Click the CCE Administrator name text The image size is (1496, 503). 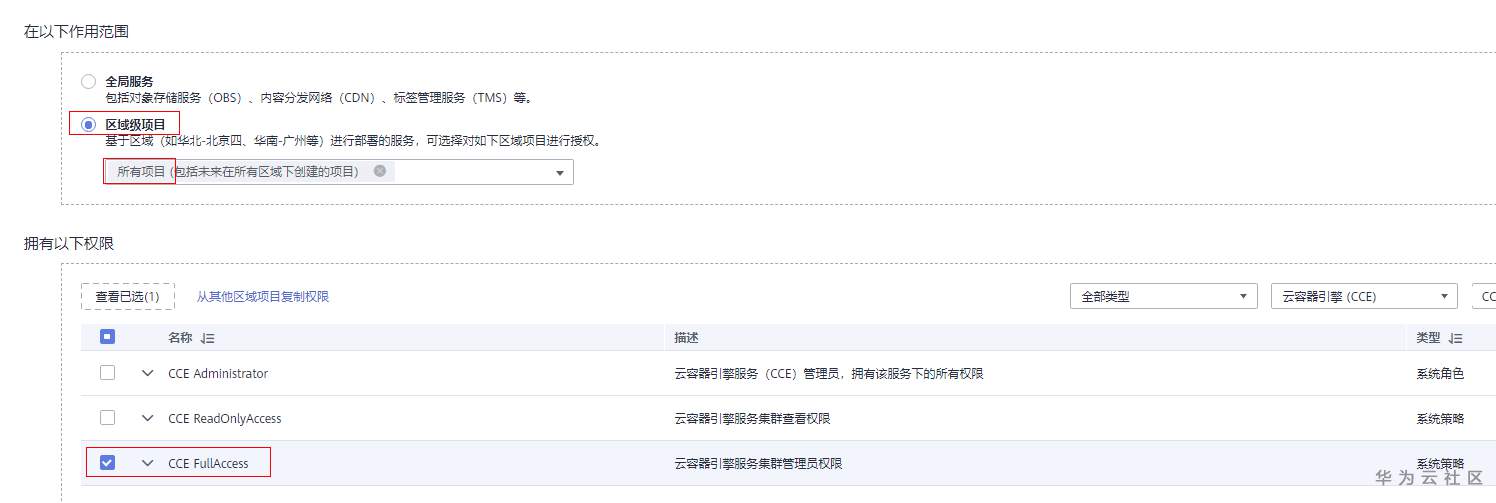pos(218,373)
